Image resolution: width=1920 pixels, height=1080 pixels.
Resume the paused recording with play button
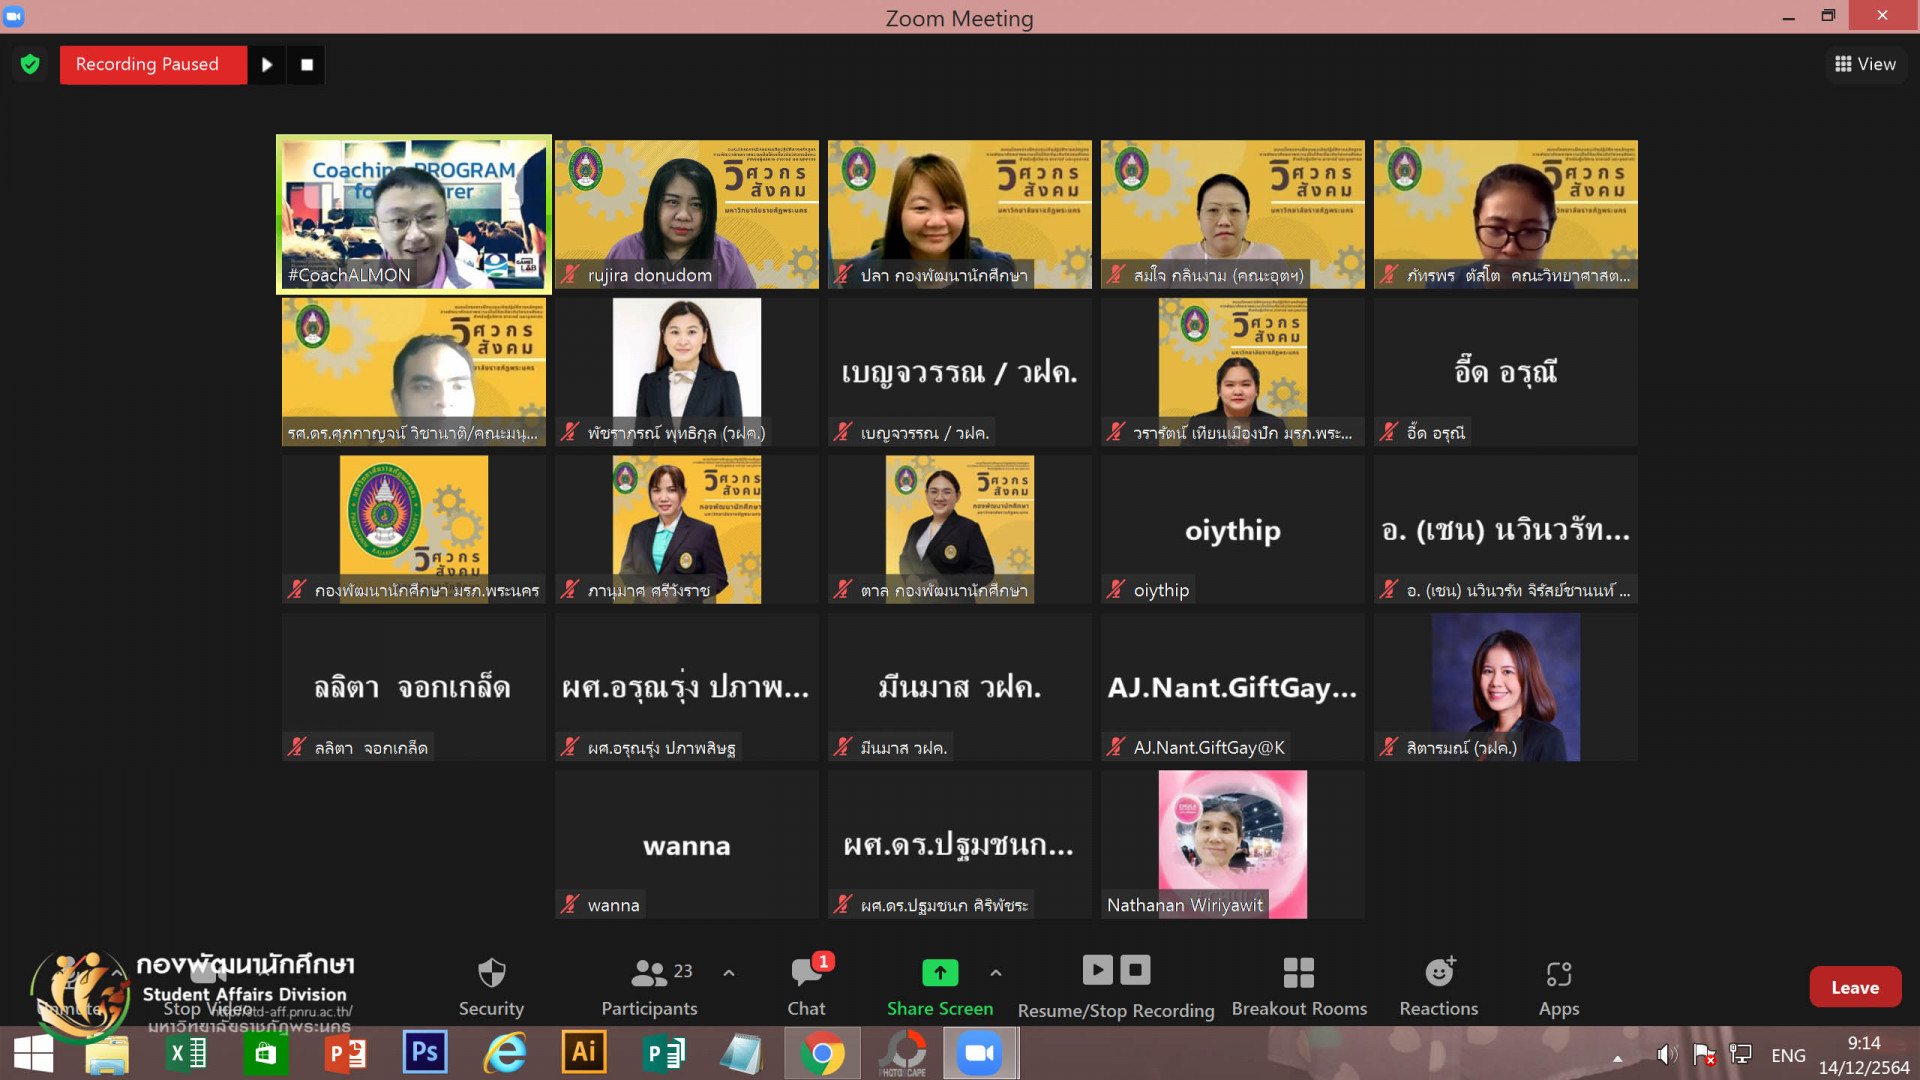[x=267, y=65]
